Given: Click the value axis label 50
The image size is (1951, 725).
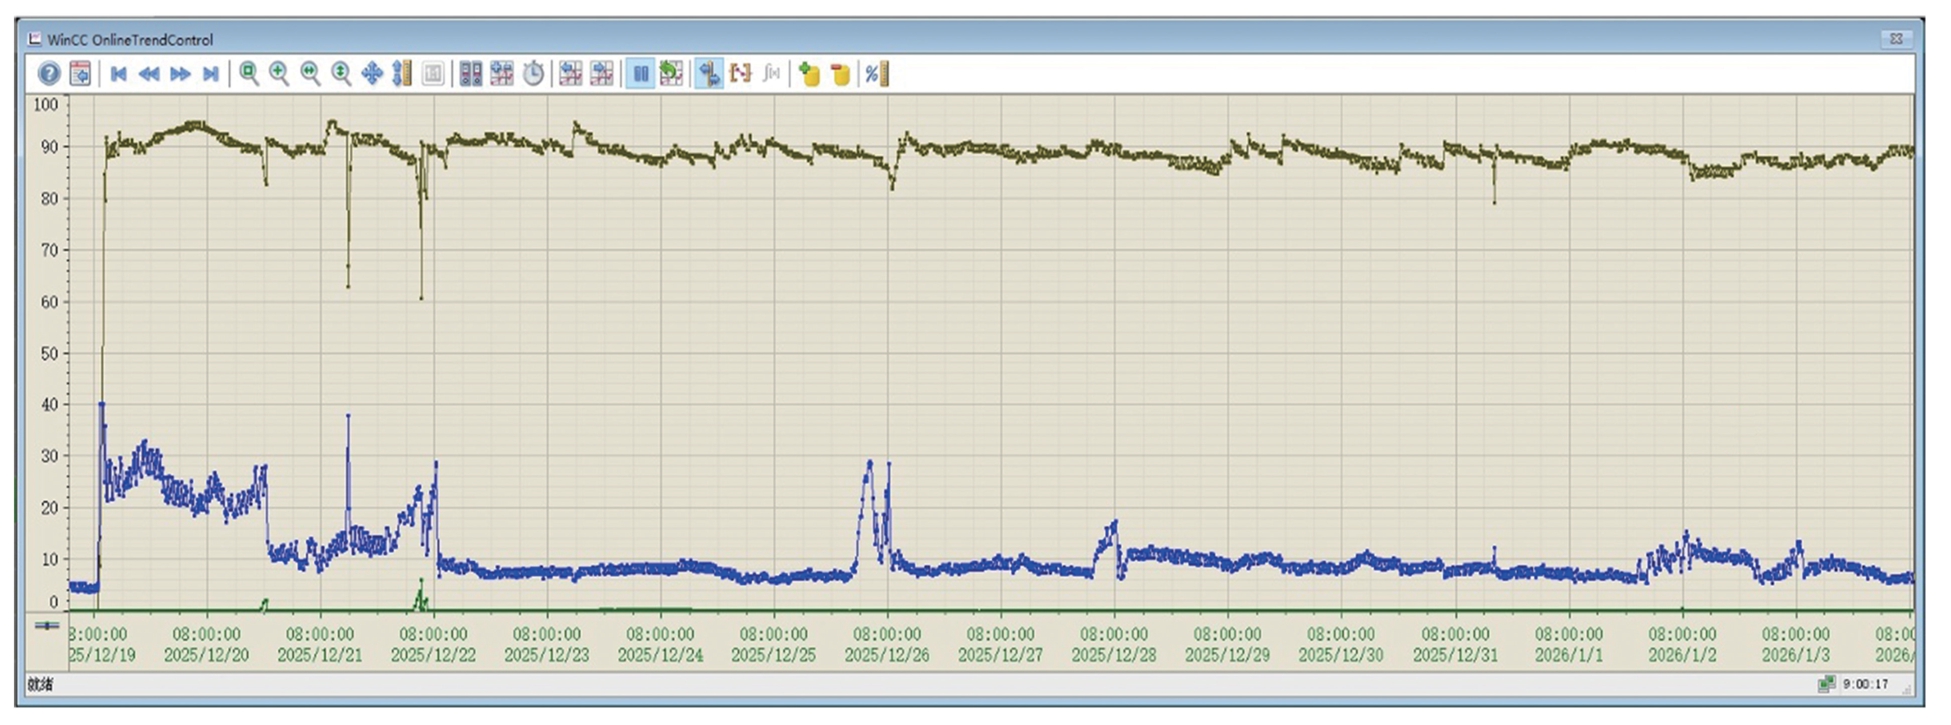Looking at the screenshot, I should pyautogui.click(x=49, y=353).
